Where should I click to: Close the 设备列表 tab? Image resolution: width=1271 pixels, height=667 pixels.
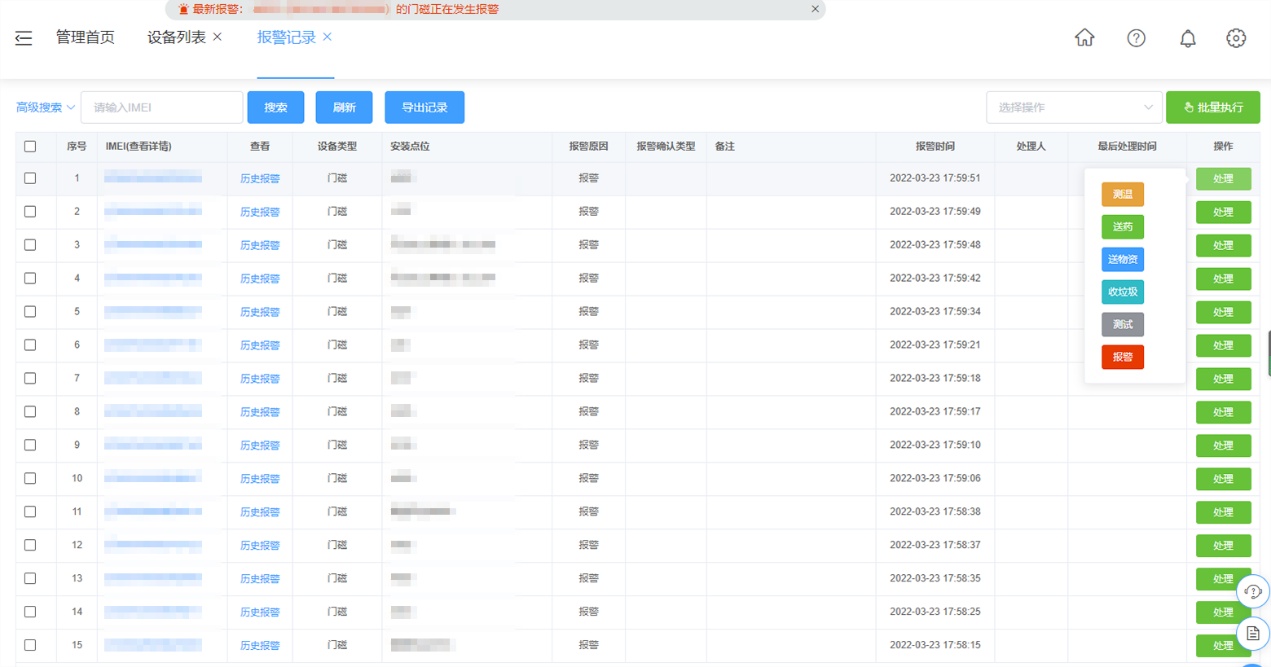(218, 37)
